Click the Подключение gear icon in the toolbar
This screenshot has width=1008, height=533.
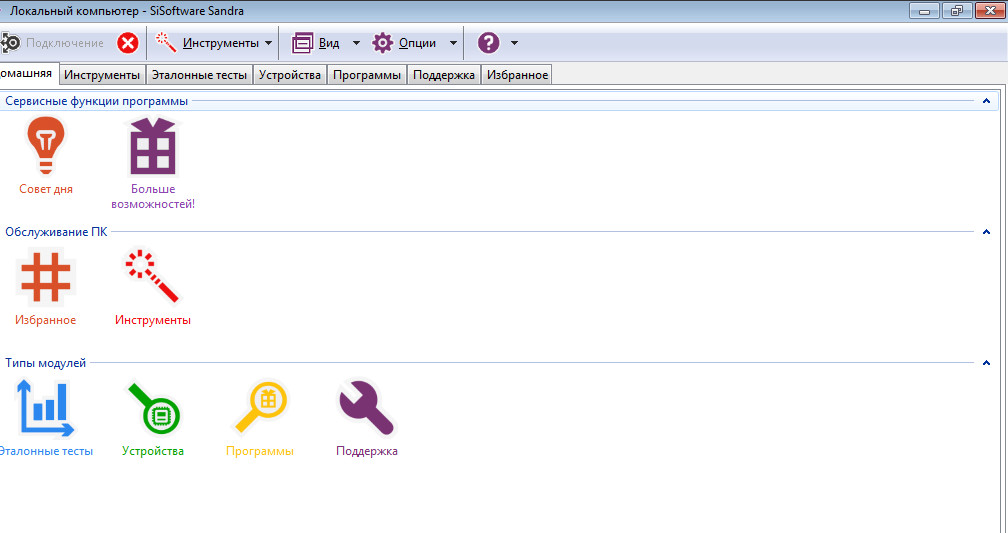[x=10, y=43]
